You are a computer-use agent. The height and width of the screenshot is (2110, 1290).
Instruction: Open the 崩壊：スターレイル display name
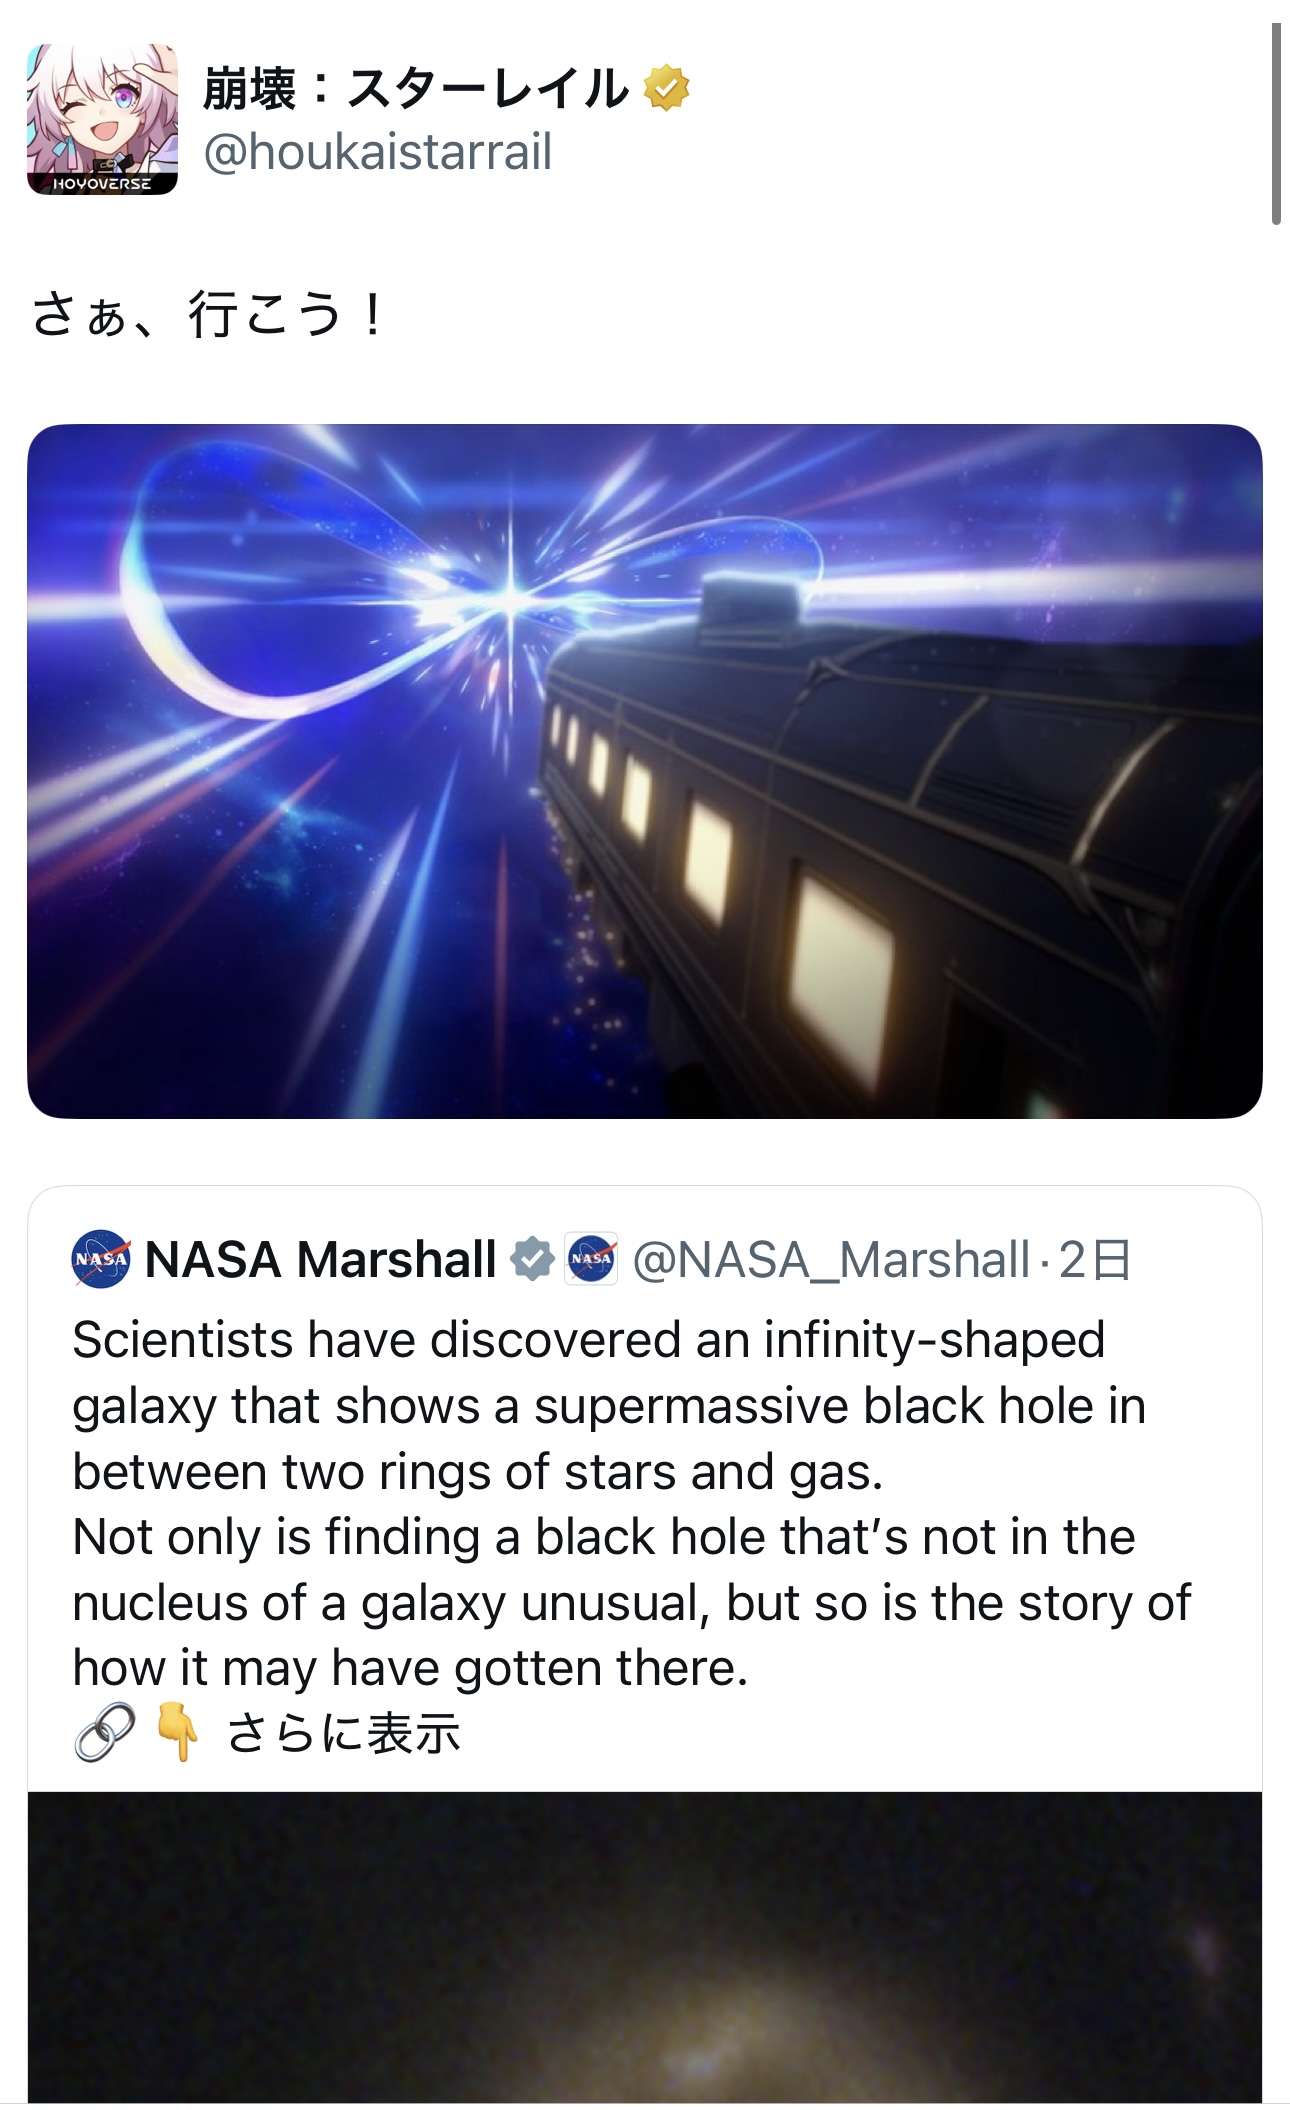(x=415, y=89)
